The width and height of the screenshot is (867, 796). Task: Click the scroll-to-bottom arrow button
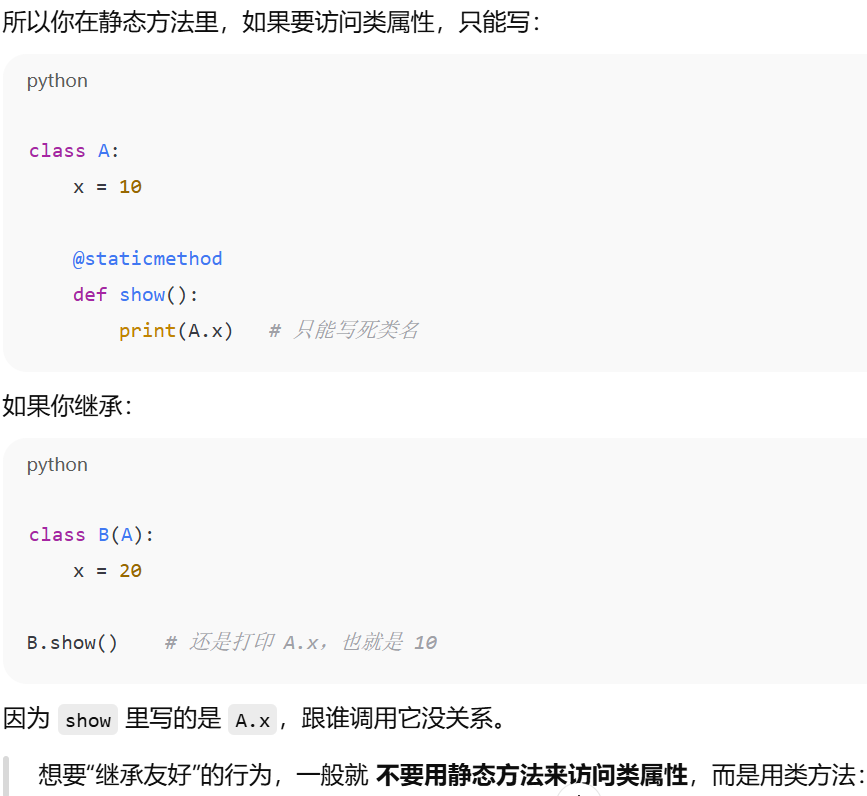coord(578,791)
